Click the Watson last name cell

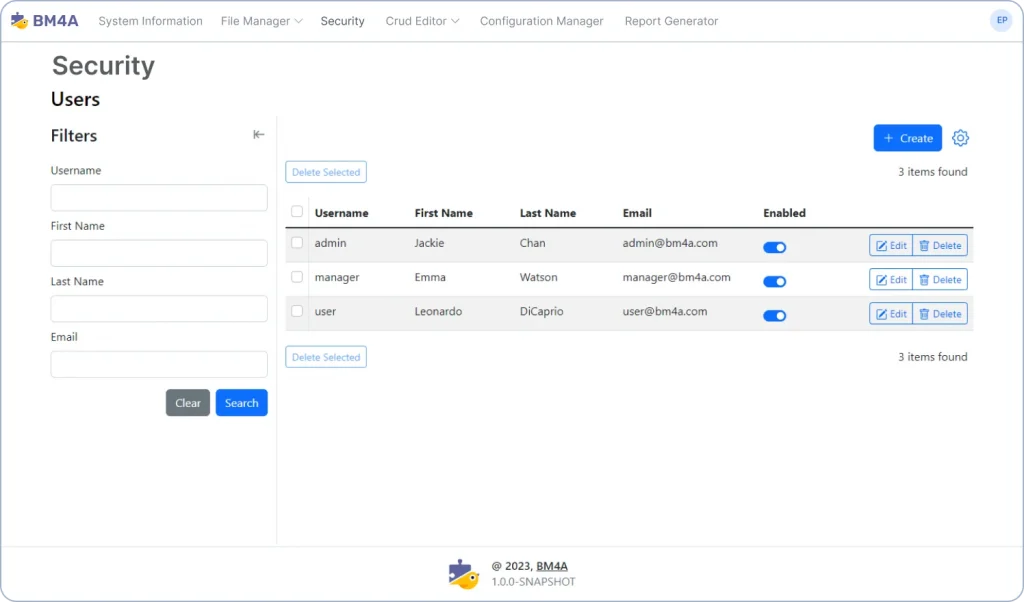tap(539, 277)
